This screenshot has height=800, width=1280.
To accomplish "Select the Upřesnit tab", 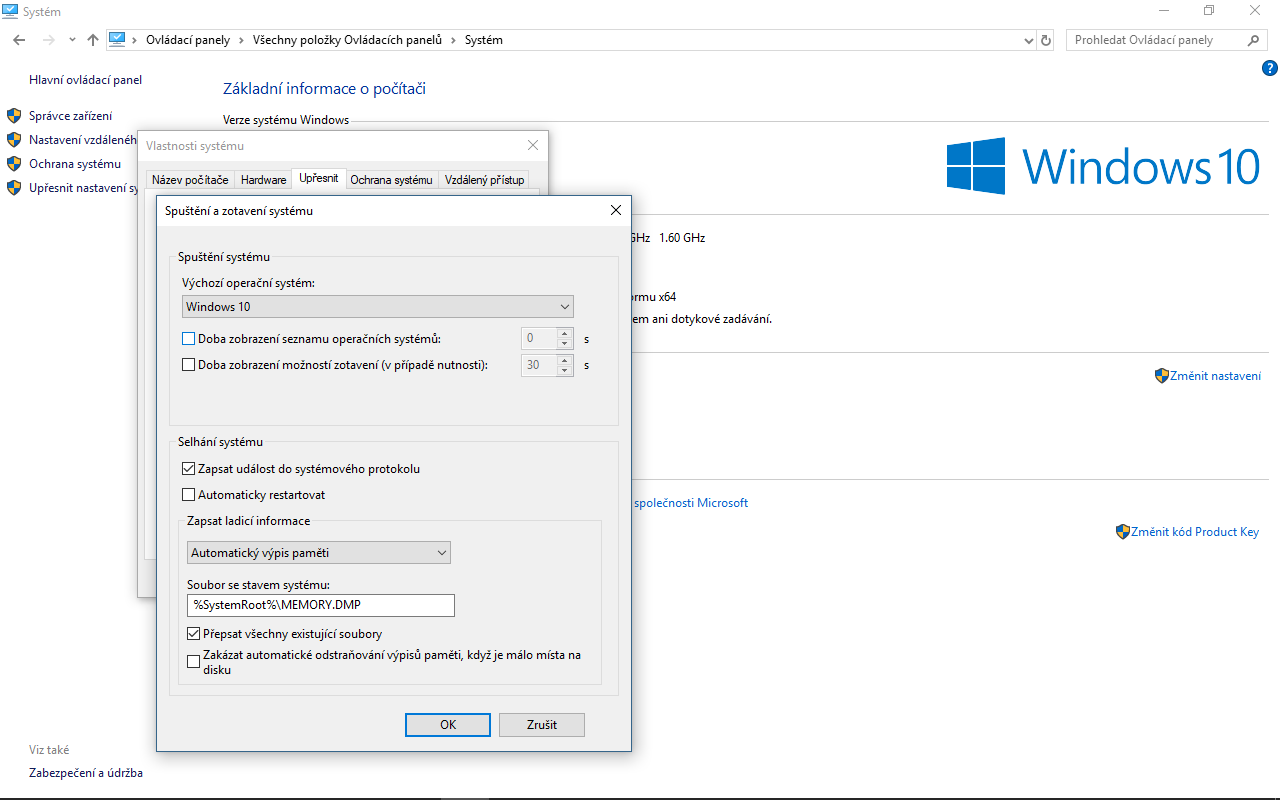I will pos(319,179).
